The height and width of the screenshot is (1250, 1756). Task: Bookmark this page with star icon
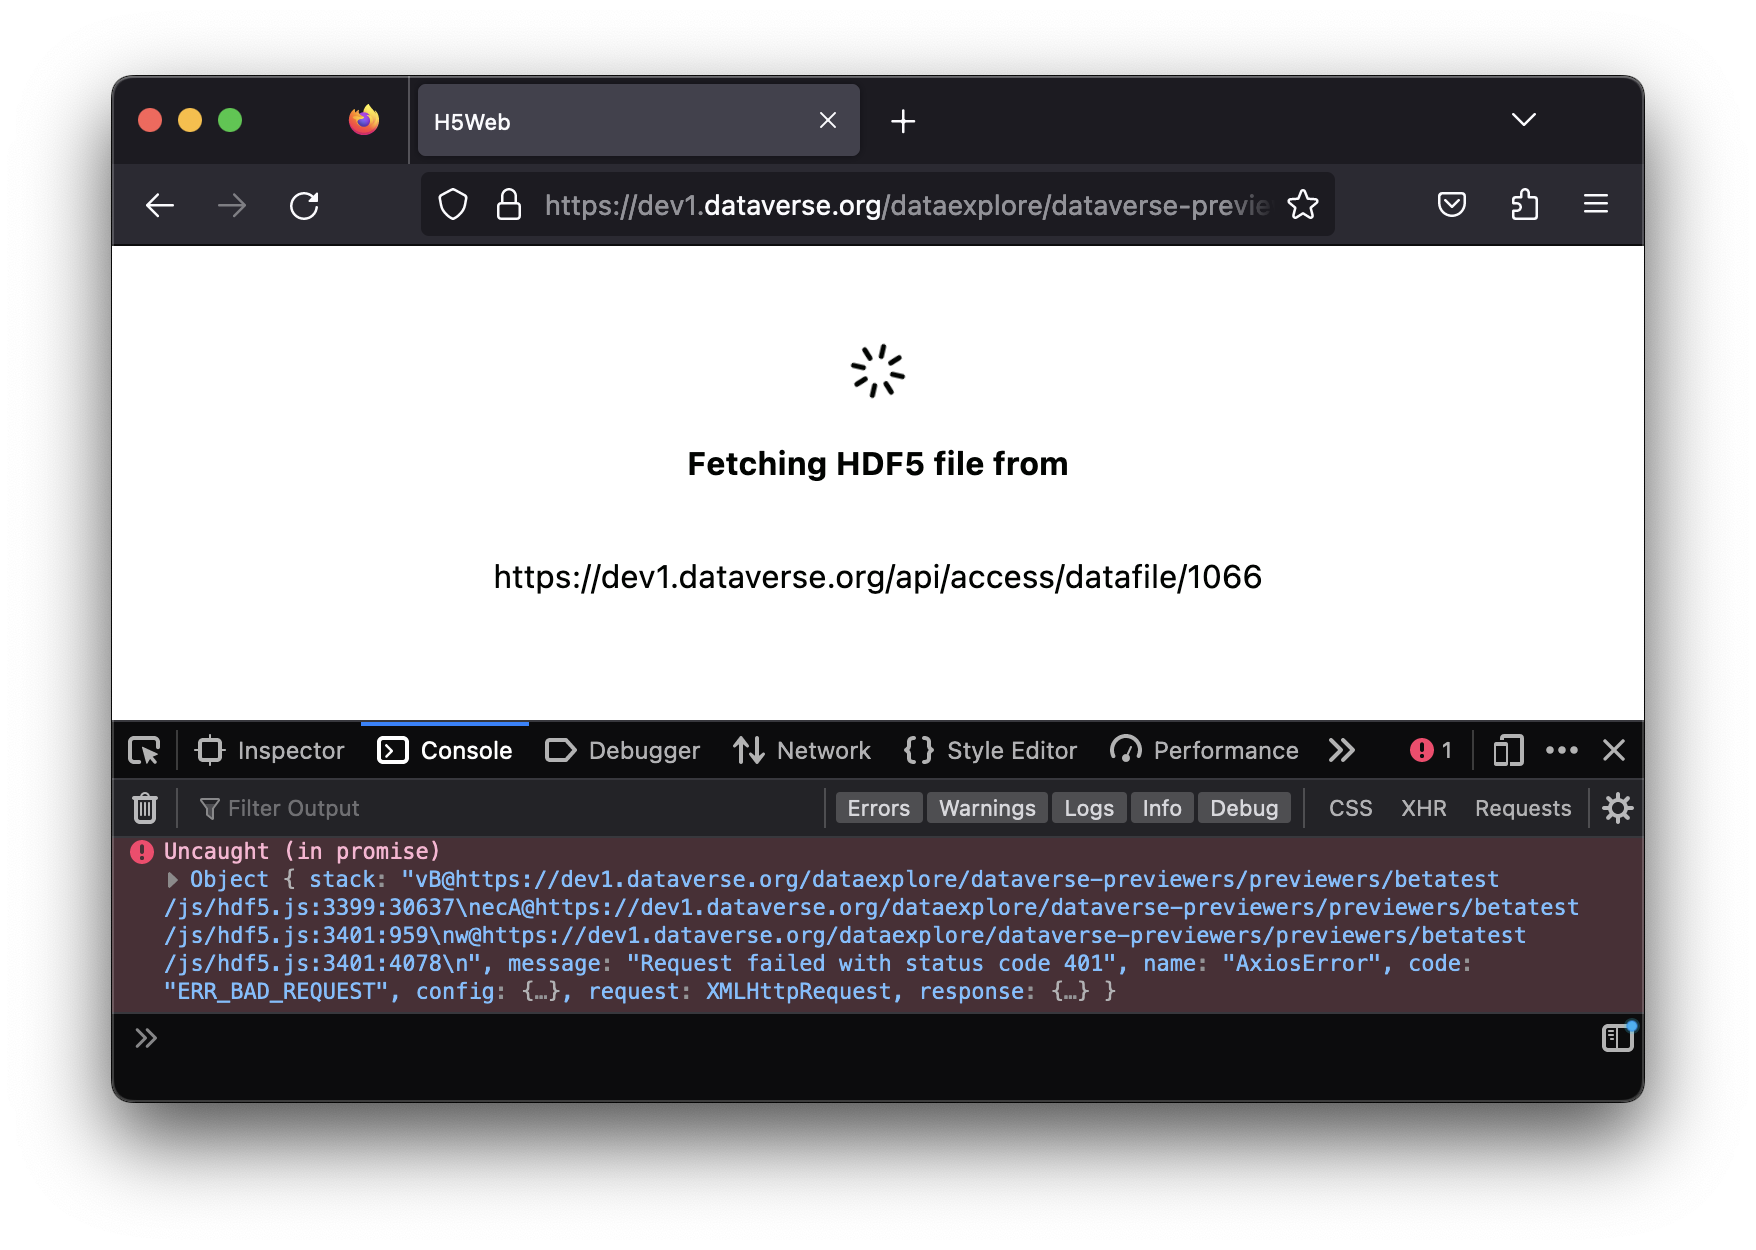click(x=1302, y=205)
